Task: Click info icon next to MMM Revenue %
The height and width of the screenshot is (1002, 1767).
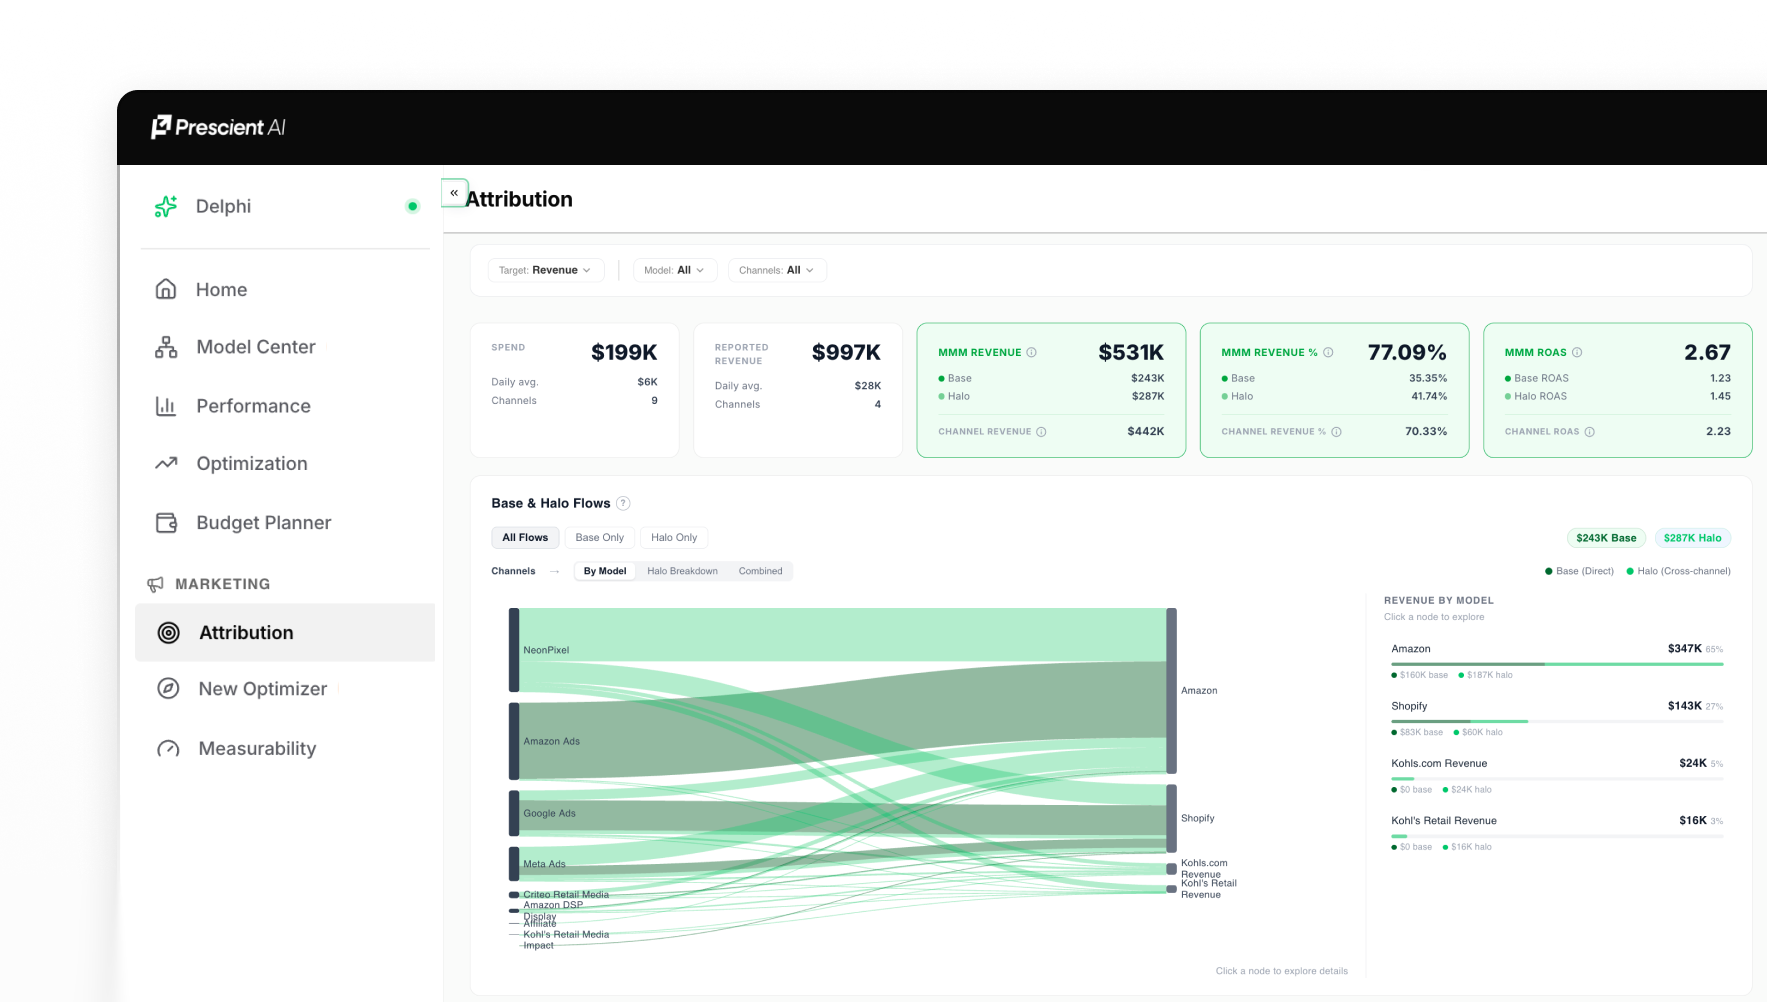Action: click(x=1328, y=352)
